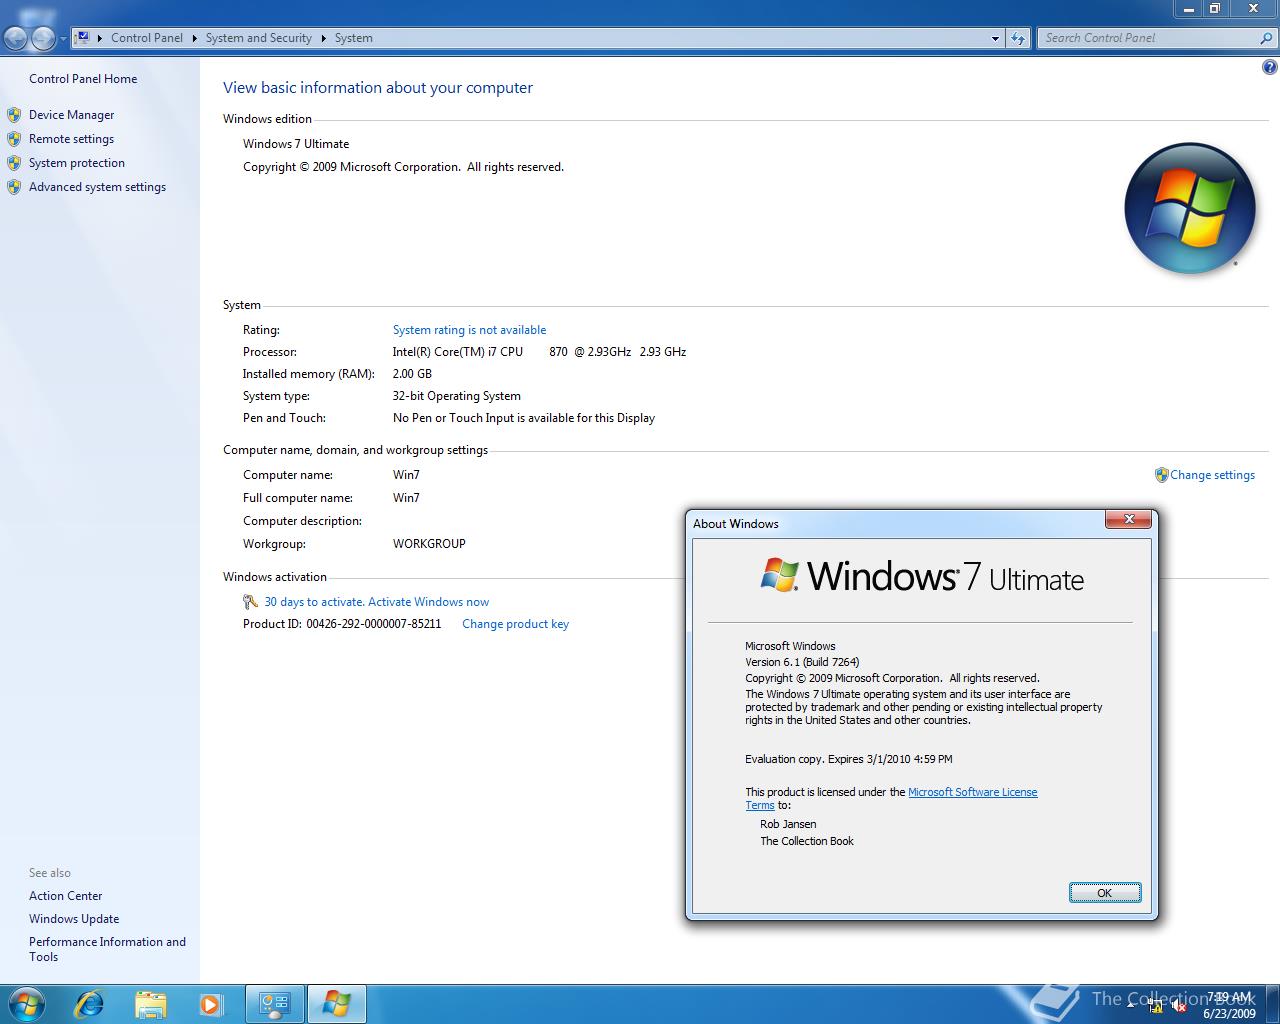Open Remote settings from sidebar
This screenshot has width=1280, height=1024.
[71, 139]
